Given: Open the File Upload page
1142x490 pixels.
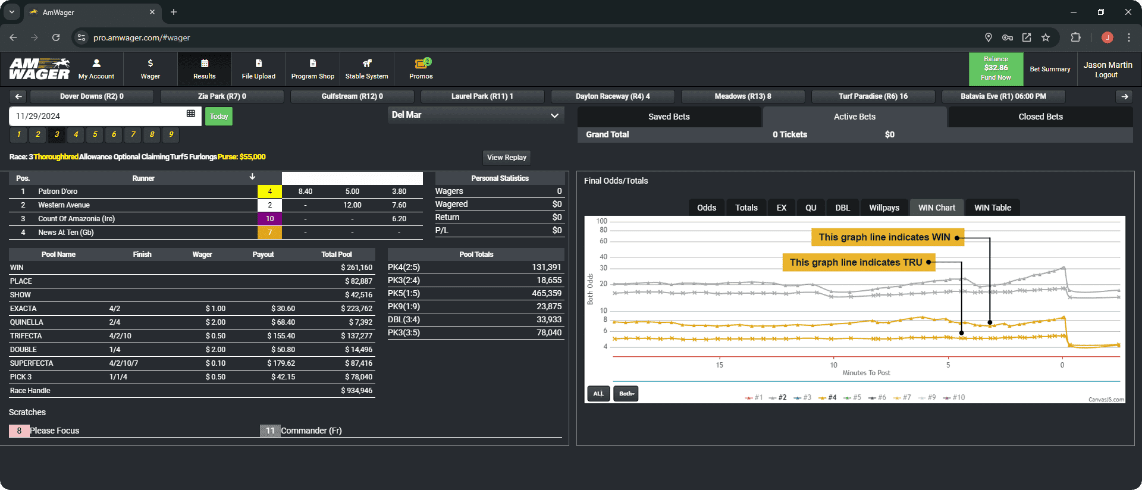Looking at the screenshot, I should 258,68.
